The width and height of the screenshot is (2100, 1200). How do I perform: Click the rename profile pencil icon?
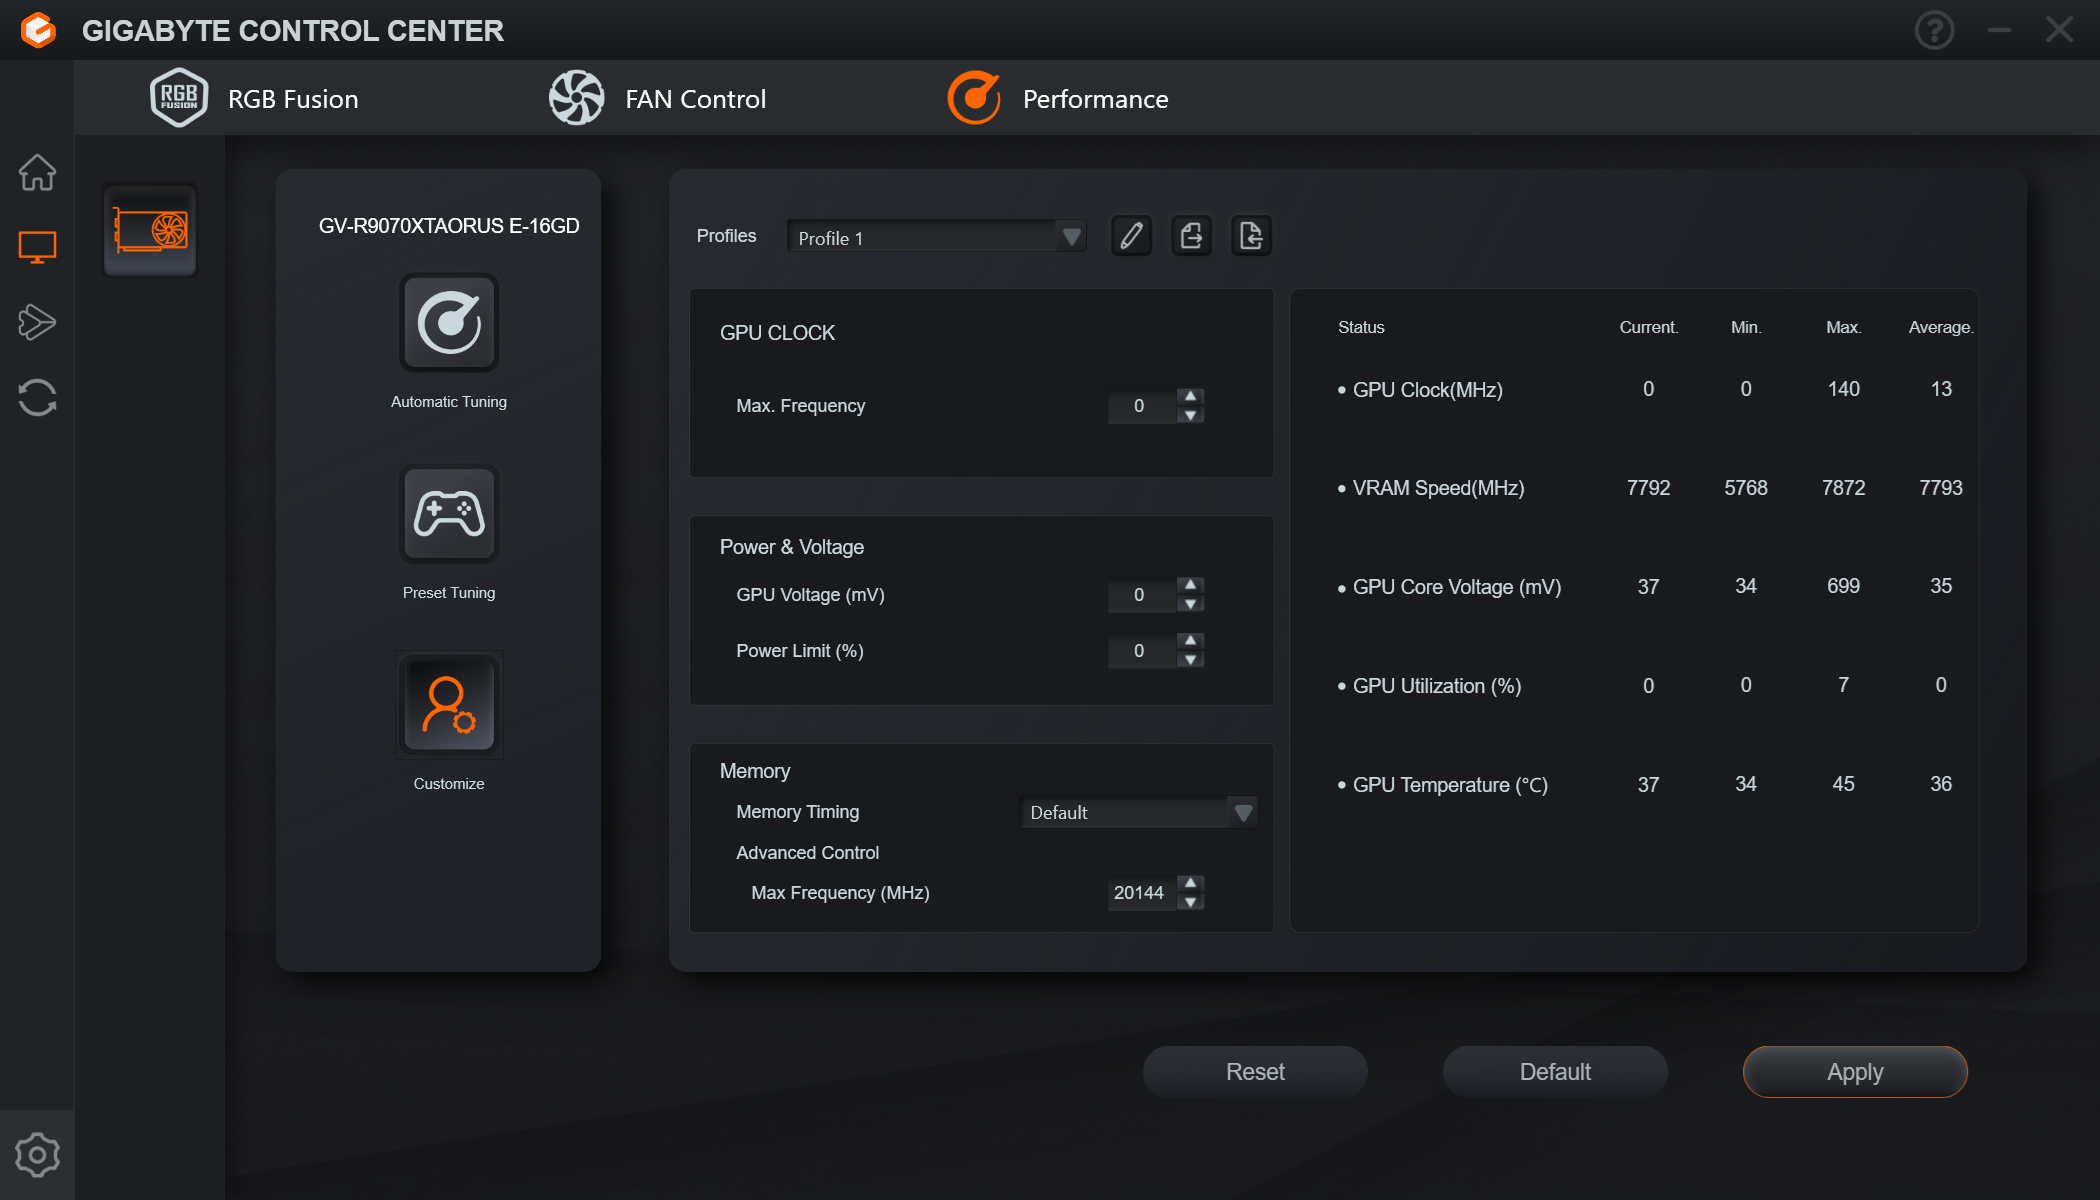(x=1131, y=236)
